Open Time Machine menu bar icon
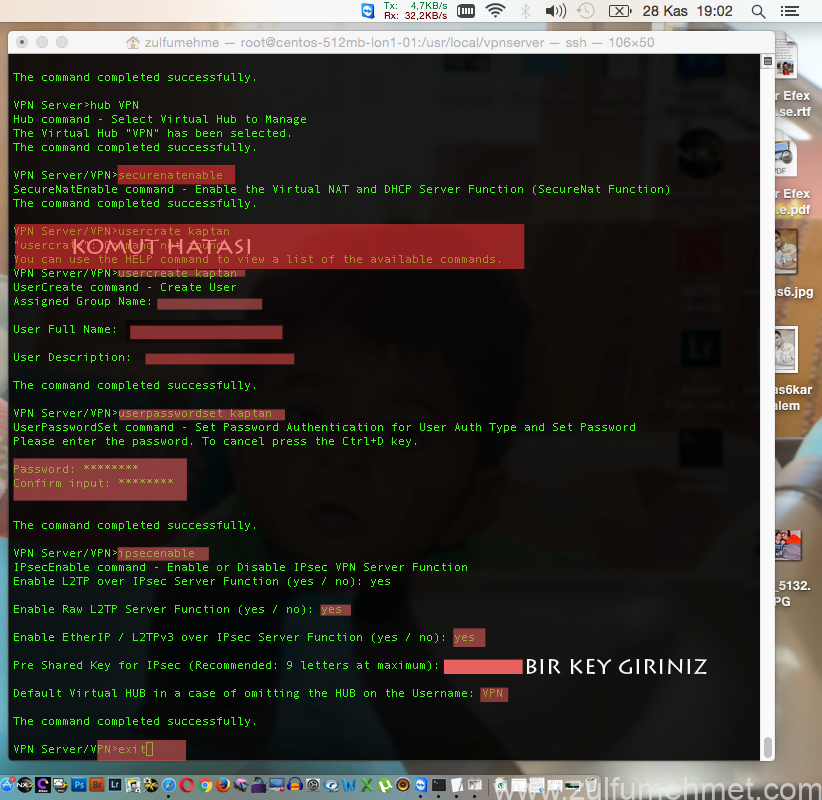822x800 pixels. (x=586, y=11)
